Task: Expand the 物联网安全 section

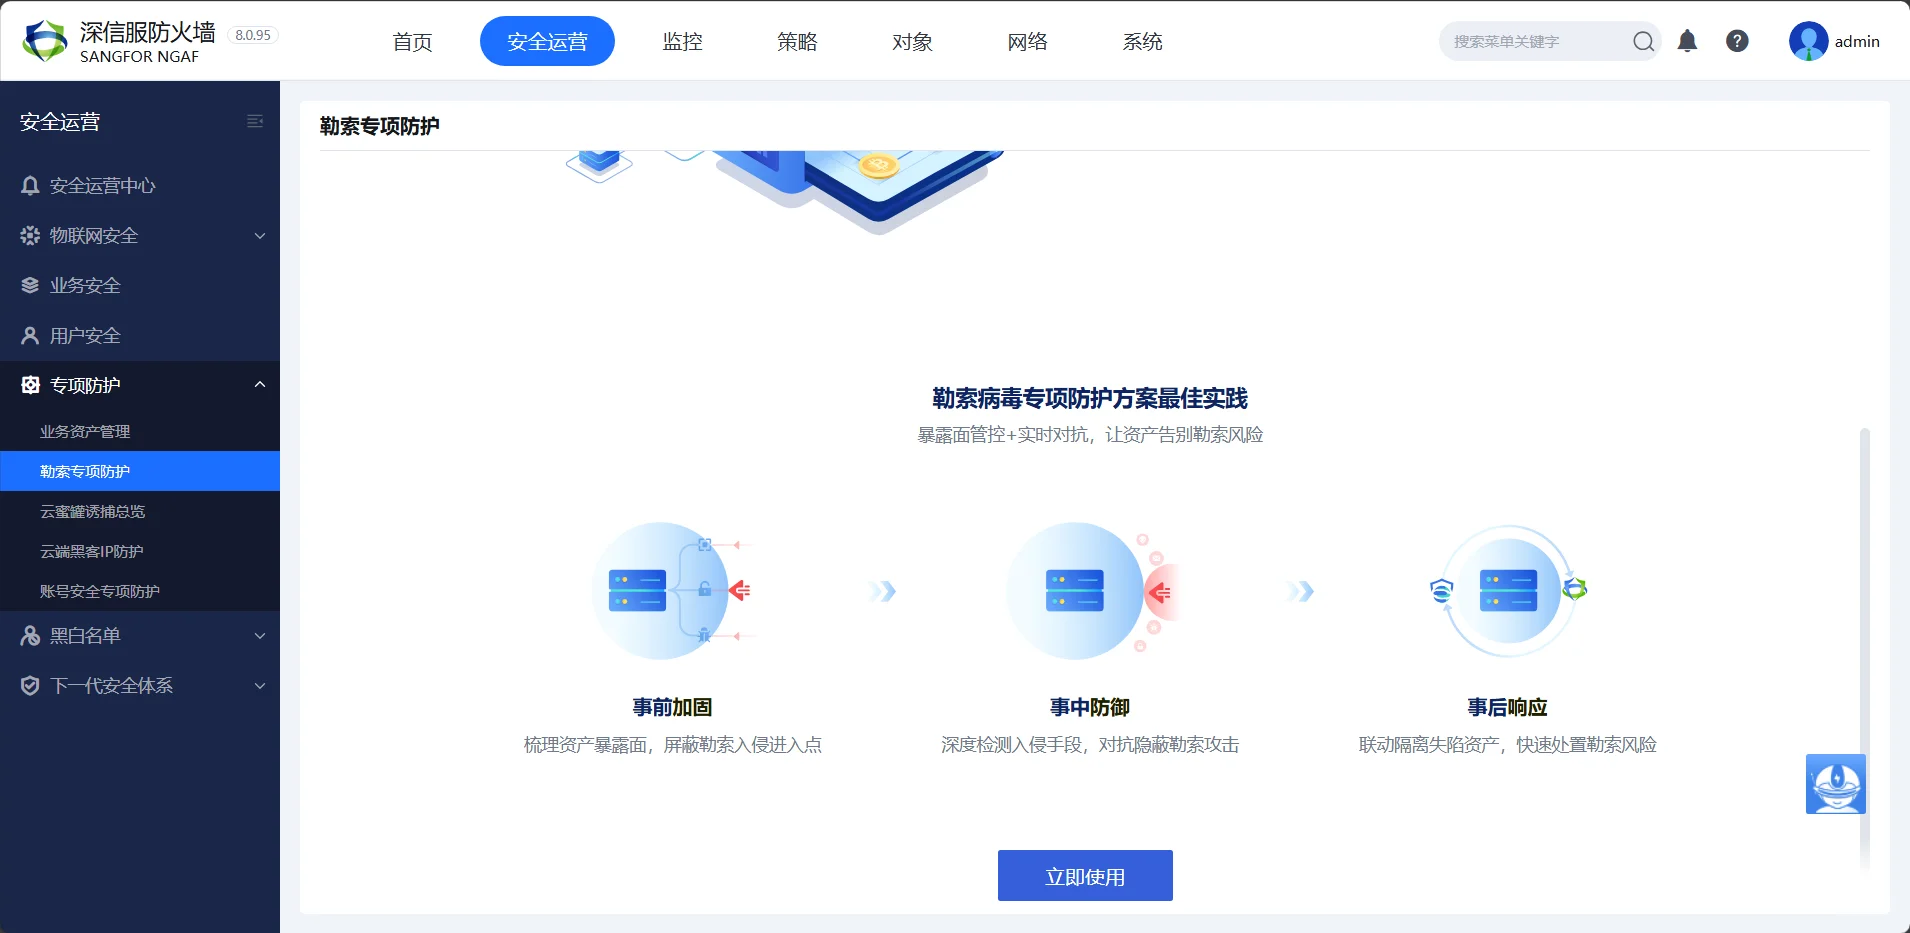Action: tap(258, 236)
